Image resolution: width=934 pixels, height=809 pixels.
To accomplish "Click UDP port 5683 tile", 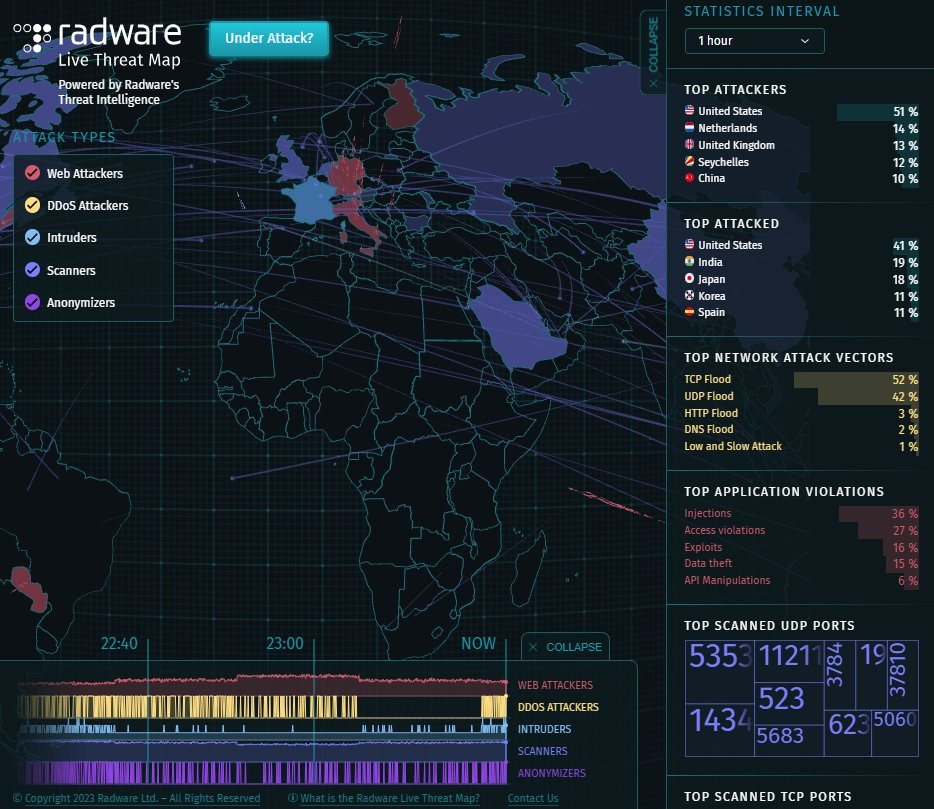I will pyautogui.click(x=789, y=740).
